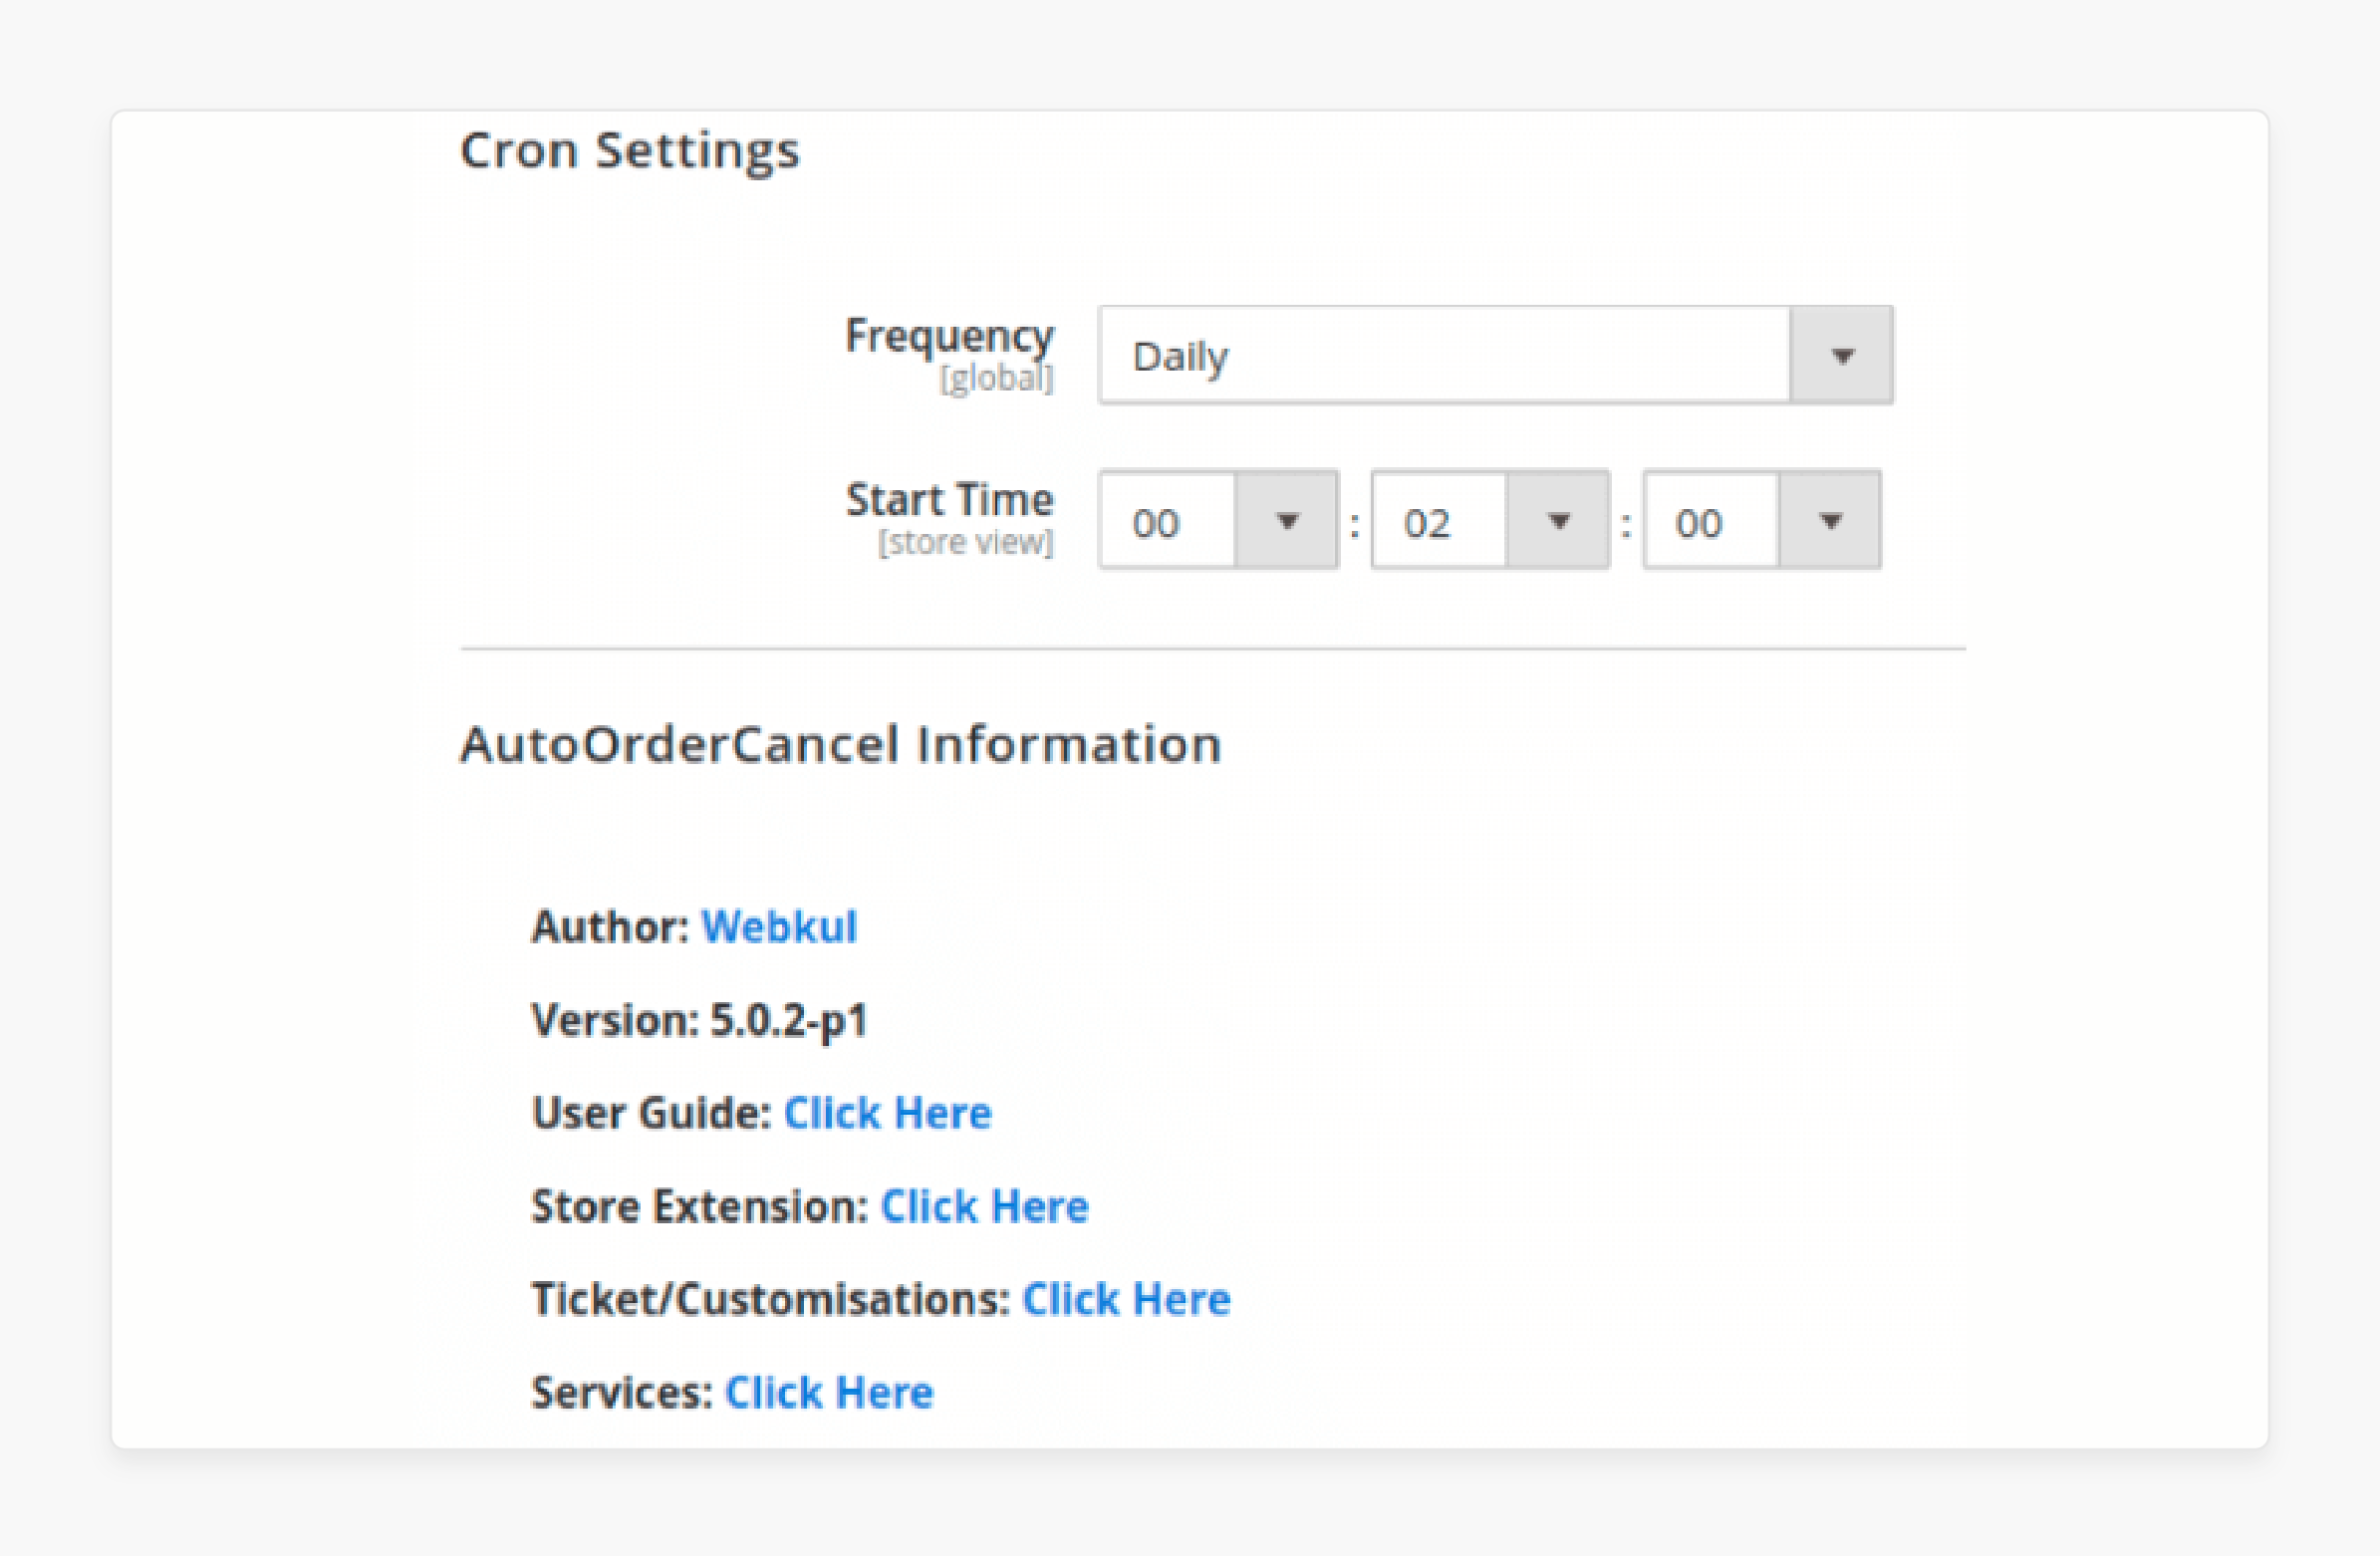This screenshot has width=2380, height=1556.
Task: Click the AutoOrderCancel Information heading
Action: pyautogui.click(x=841, y=744)
